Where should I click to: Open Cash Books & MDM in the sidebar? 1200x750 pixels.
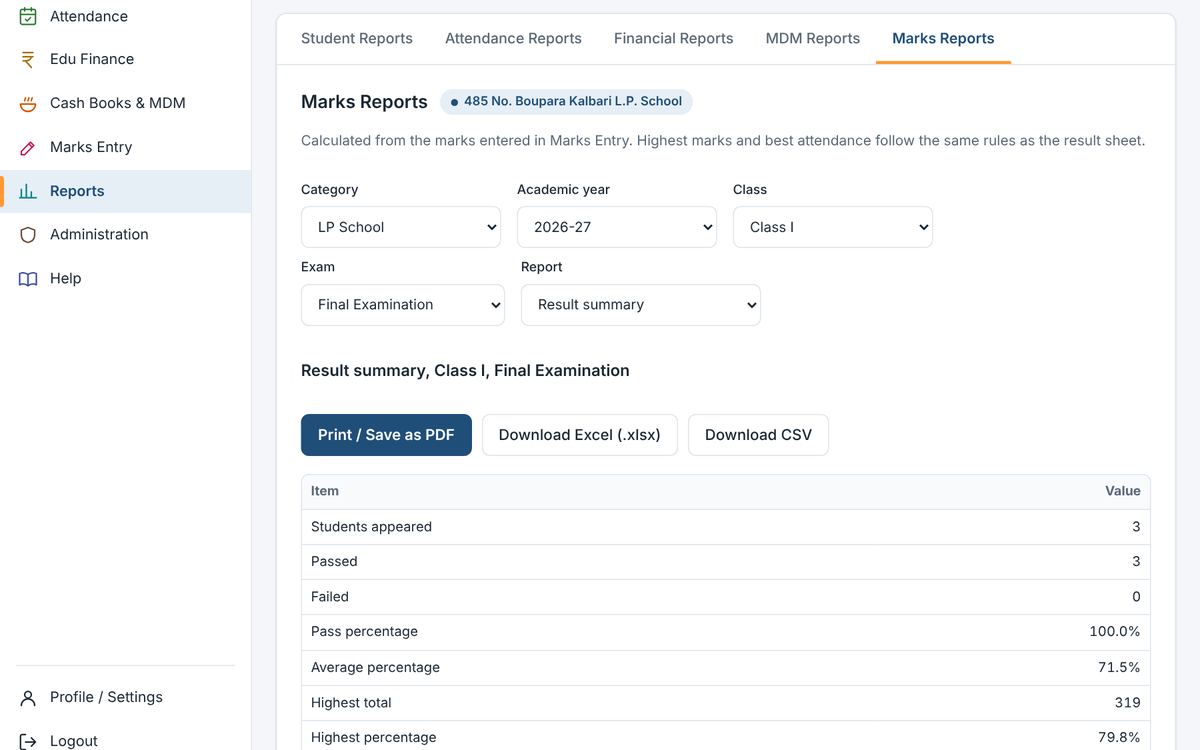pos(125,103)
